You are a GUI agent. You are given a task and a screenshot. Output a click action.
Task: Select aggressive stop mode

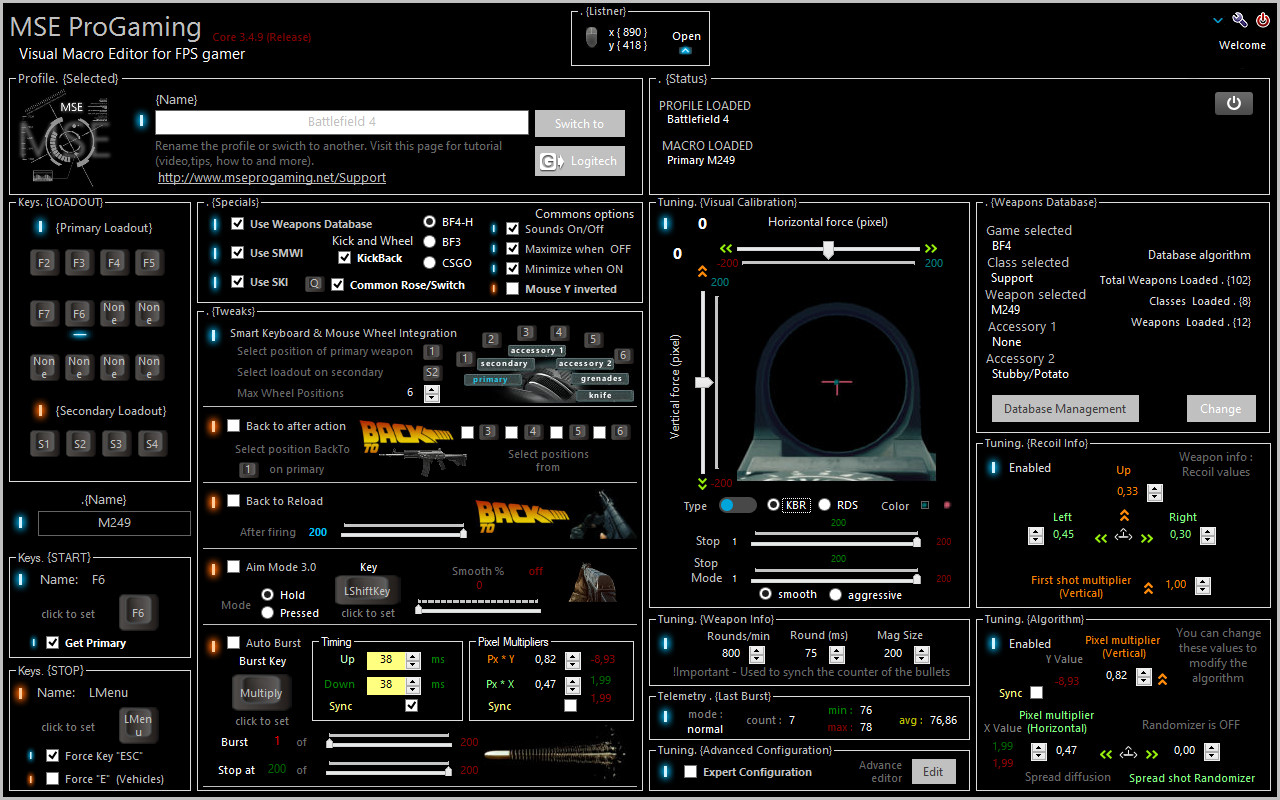click(836, 595)
